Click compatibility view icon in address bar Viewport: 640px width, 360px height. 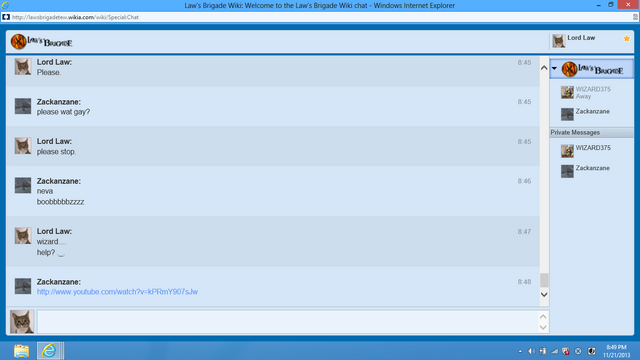[x=635, y=17]
